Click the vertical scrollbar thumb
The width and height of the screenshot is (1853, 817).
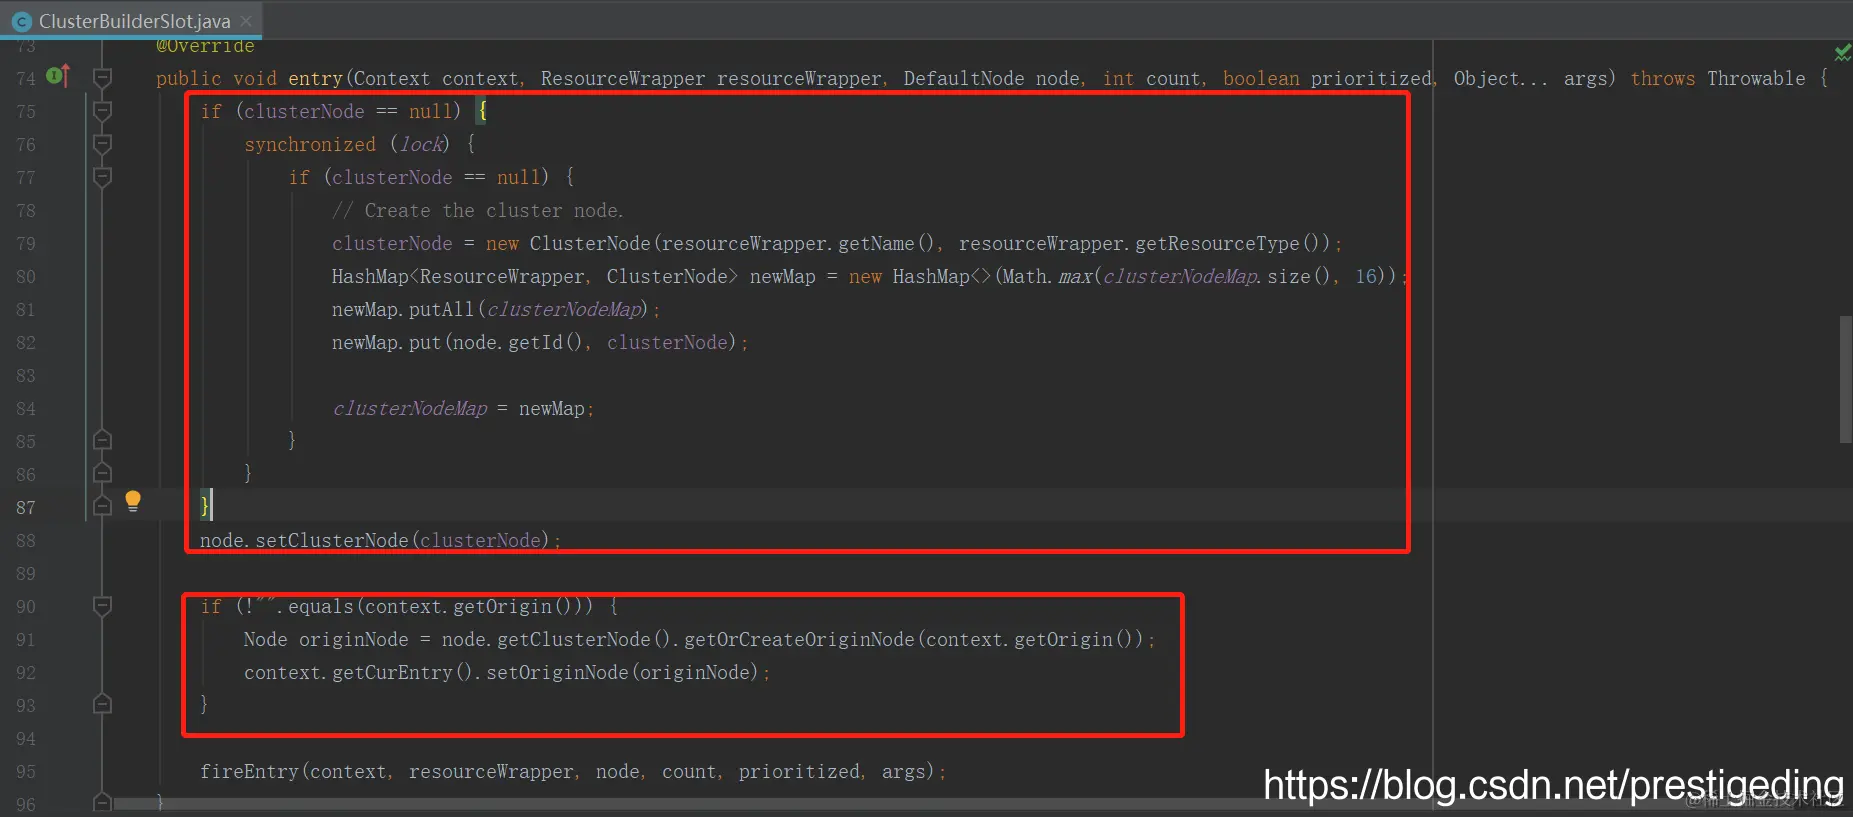1846,379
